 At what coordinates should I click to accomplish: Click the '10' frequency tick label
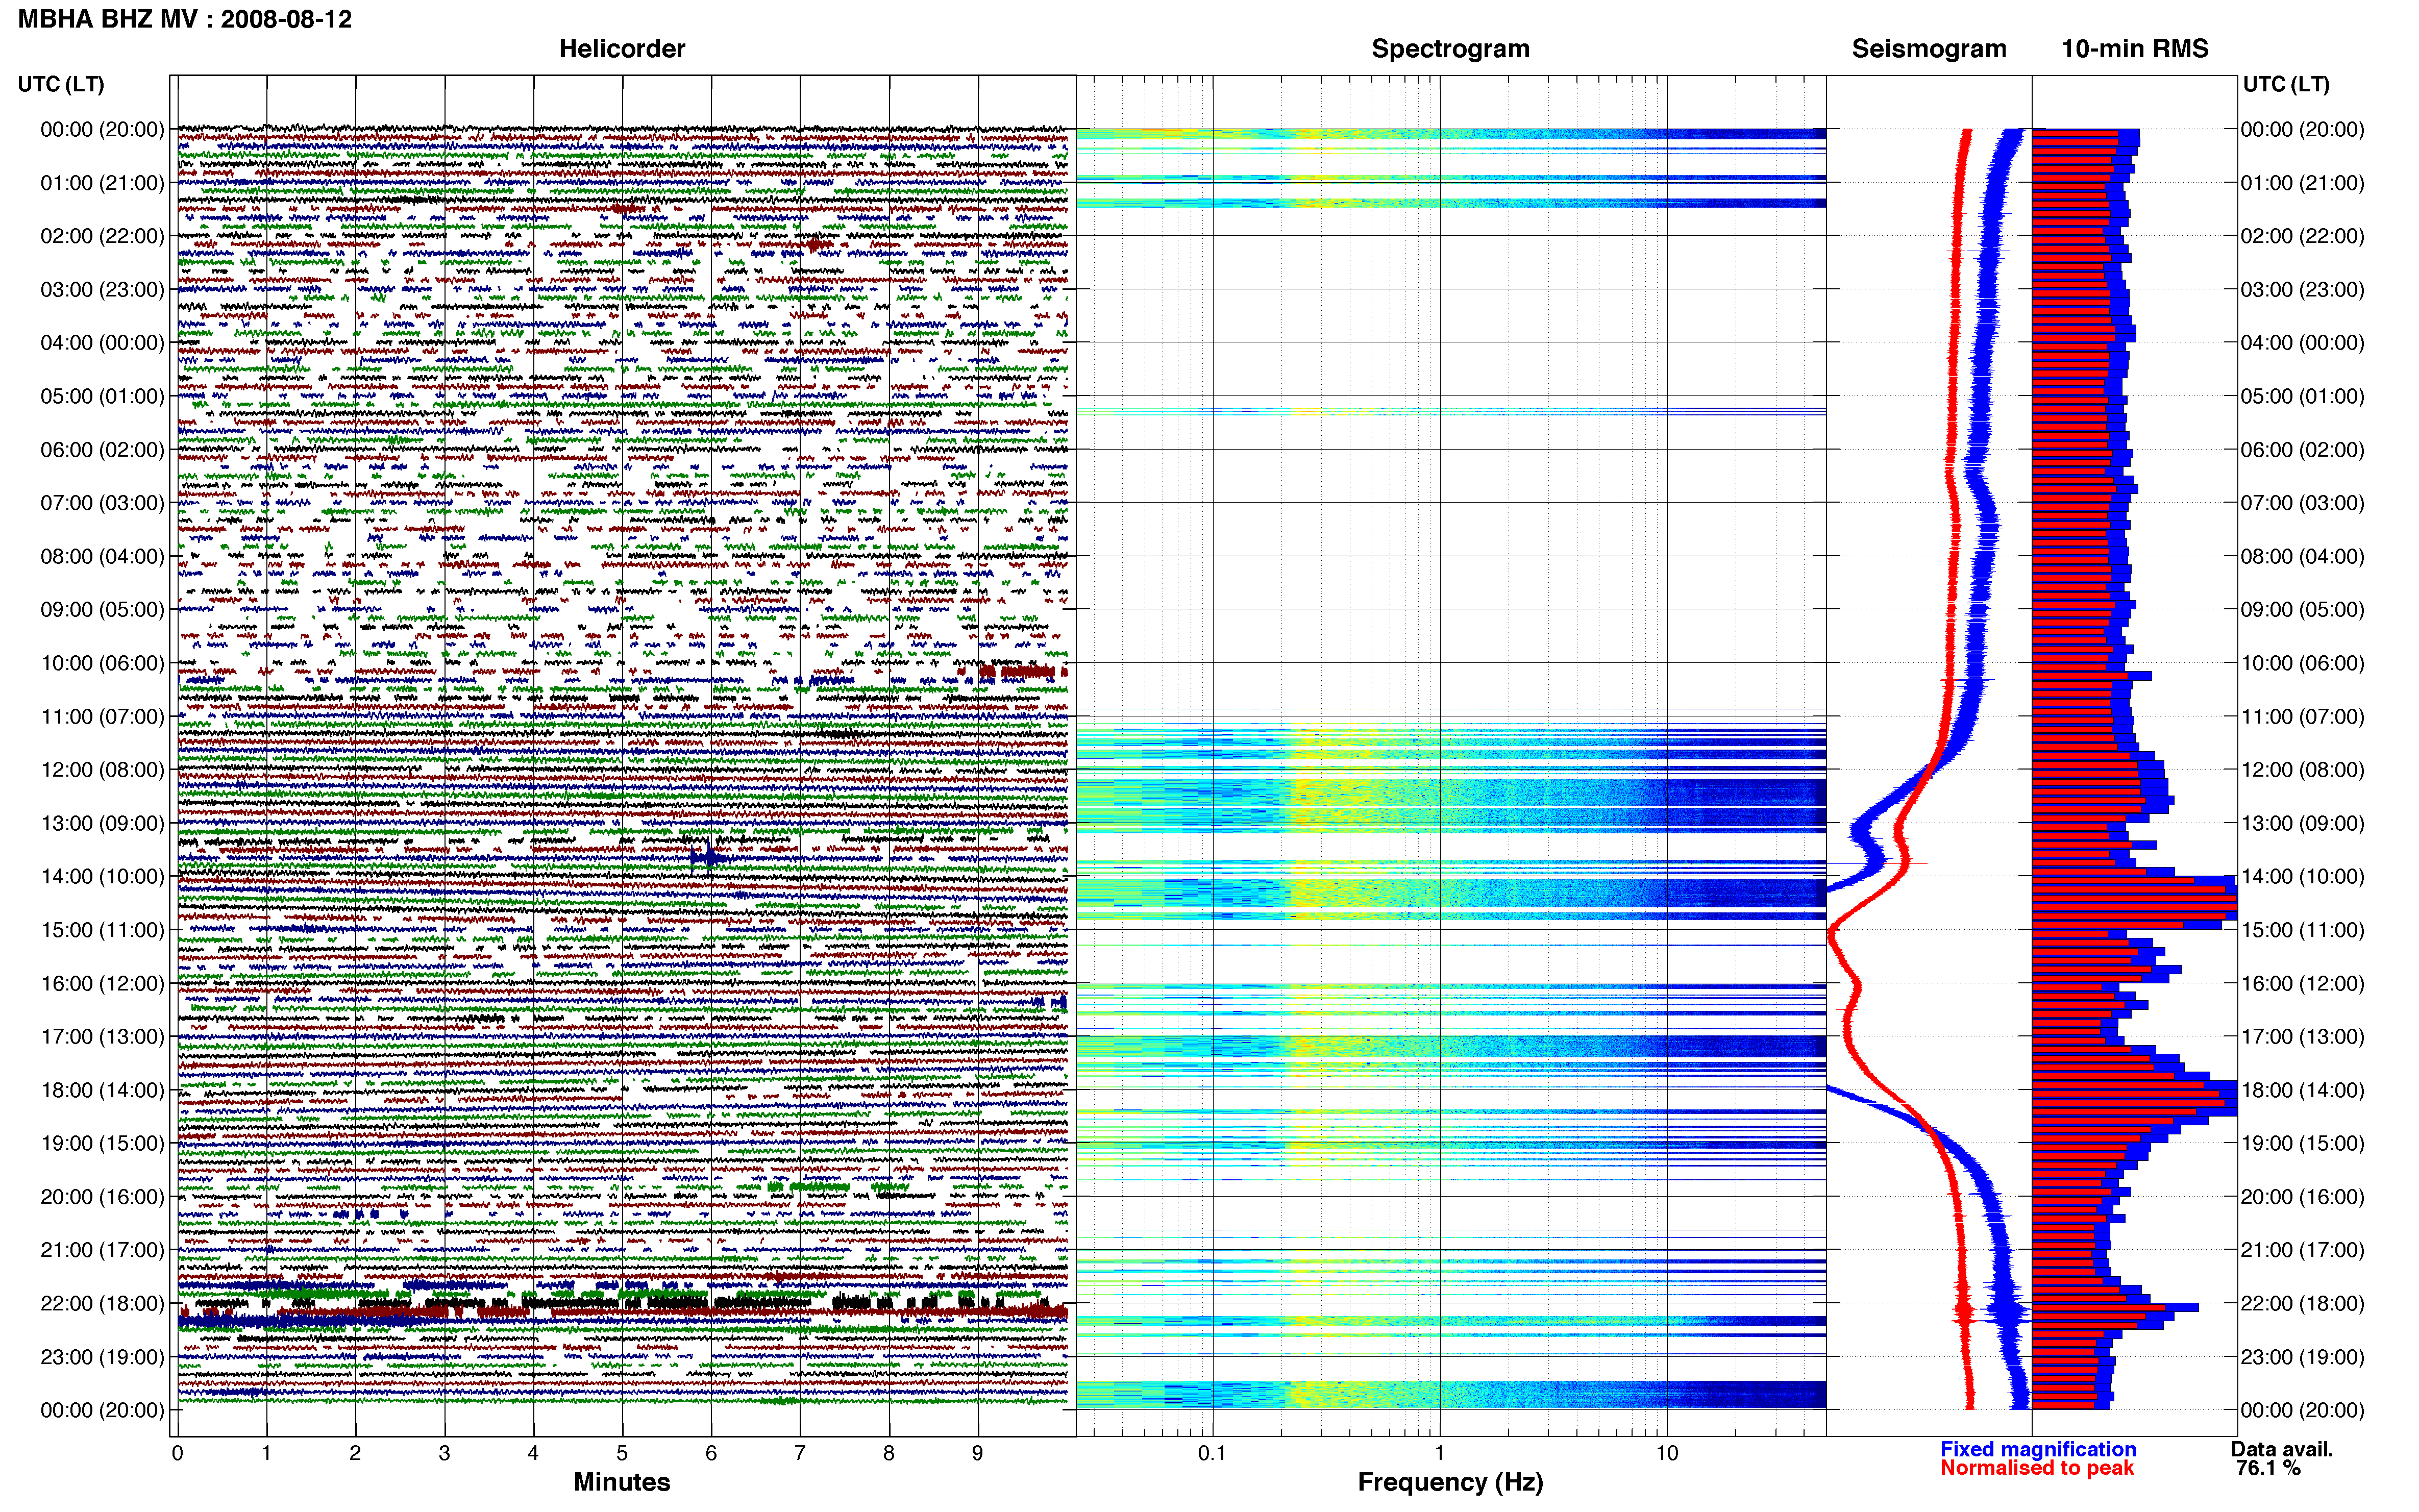pyautogui.click(x=1667, y=1453)
